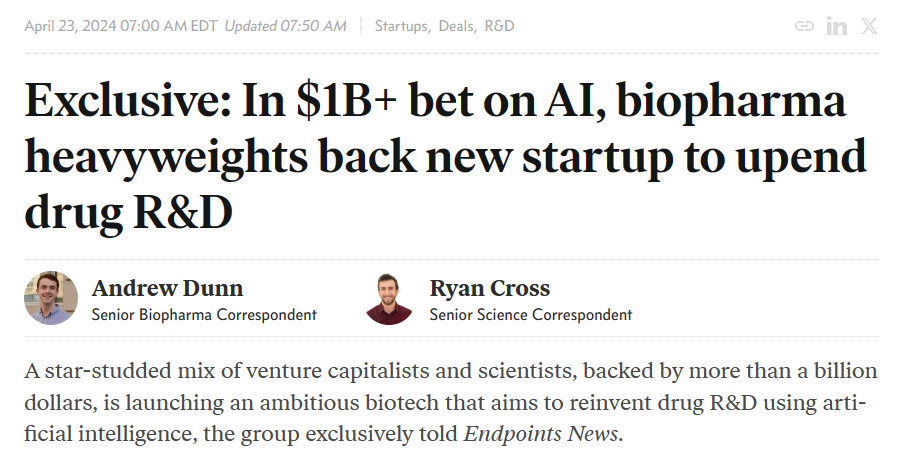Open the Startups topic tag
This screenshot has height=472, width=907.
(402, 26)
